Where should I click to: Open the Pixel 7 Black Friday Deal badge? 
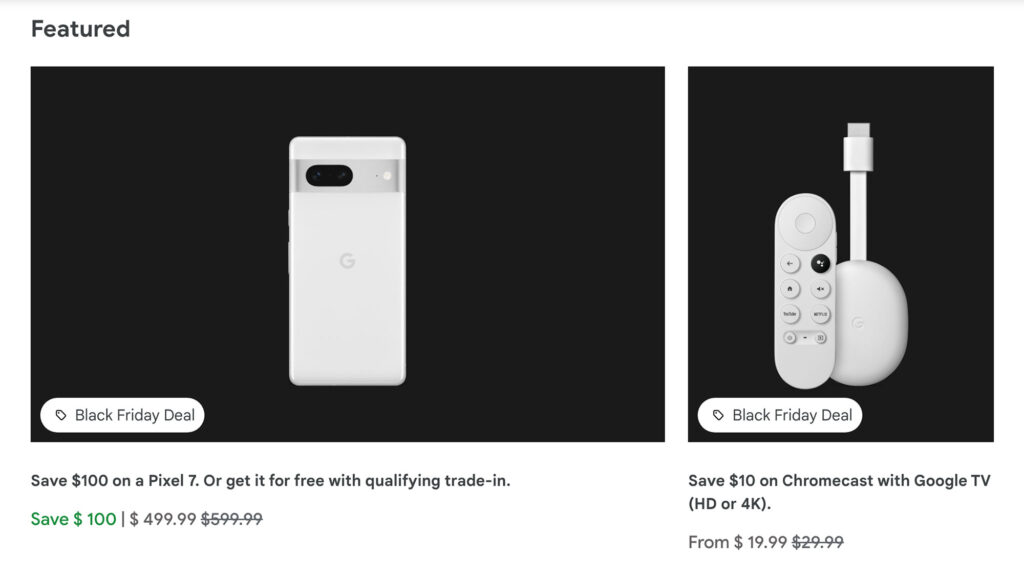(123, 415)
